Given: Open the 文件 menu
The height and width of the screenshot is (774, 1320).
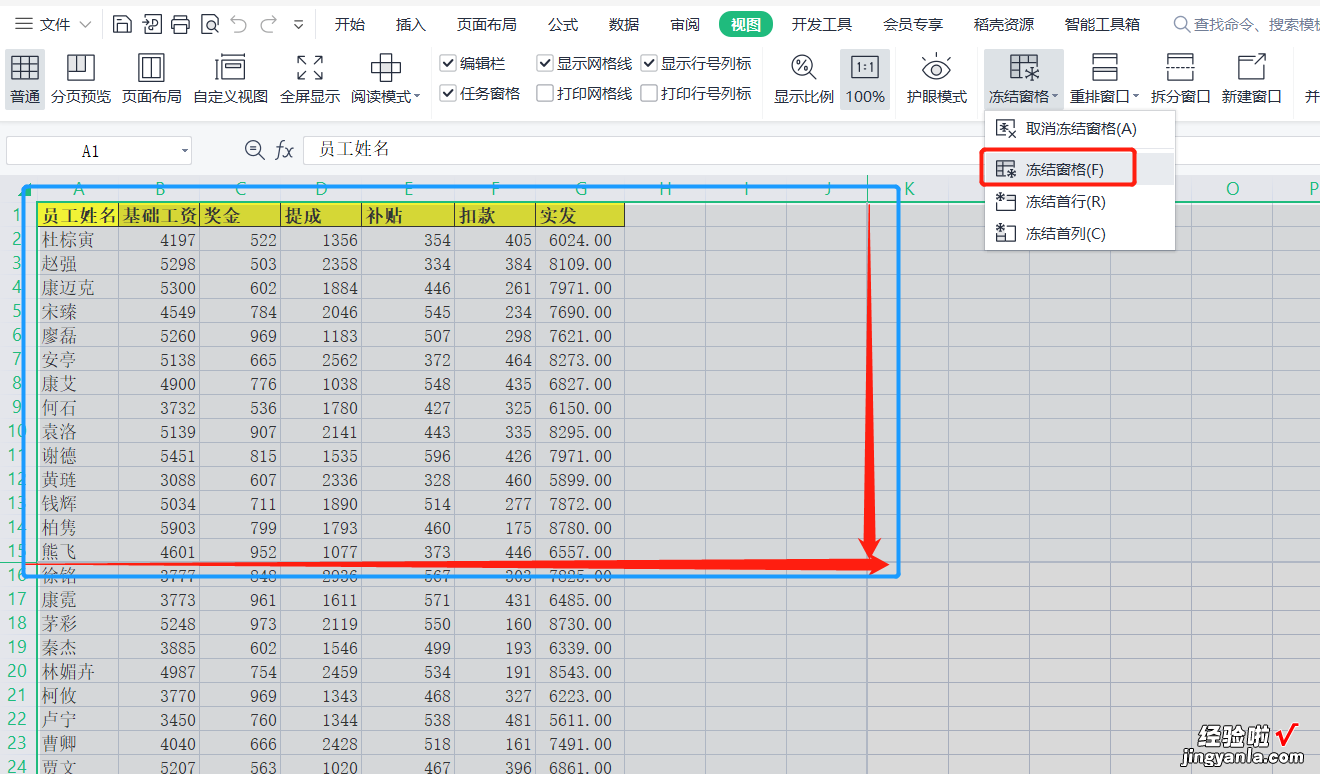Looking at the screenshot, I should click(x=52, y=24).
